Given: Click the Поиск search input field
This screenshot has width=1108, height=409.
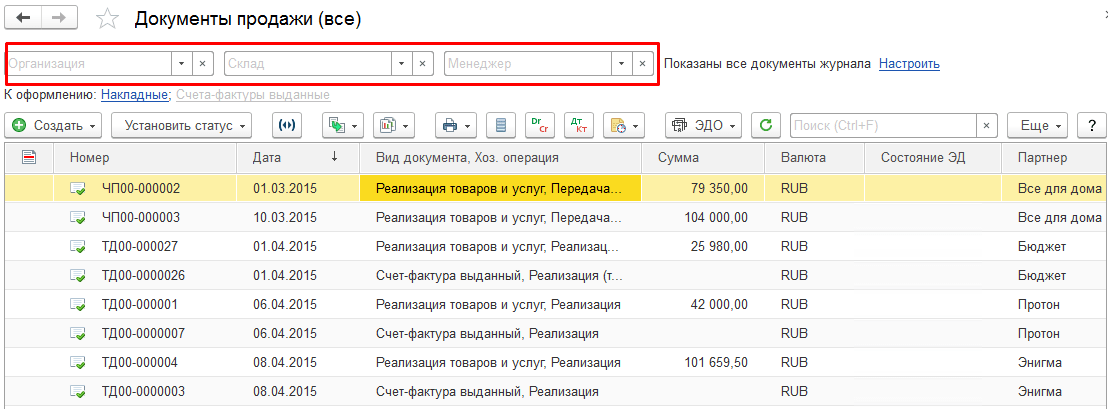Looking at the screenshot, I should [882, 126].
